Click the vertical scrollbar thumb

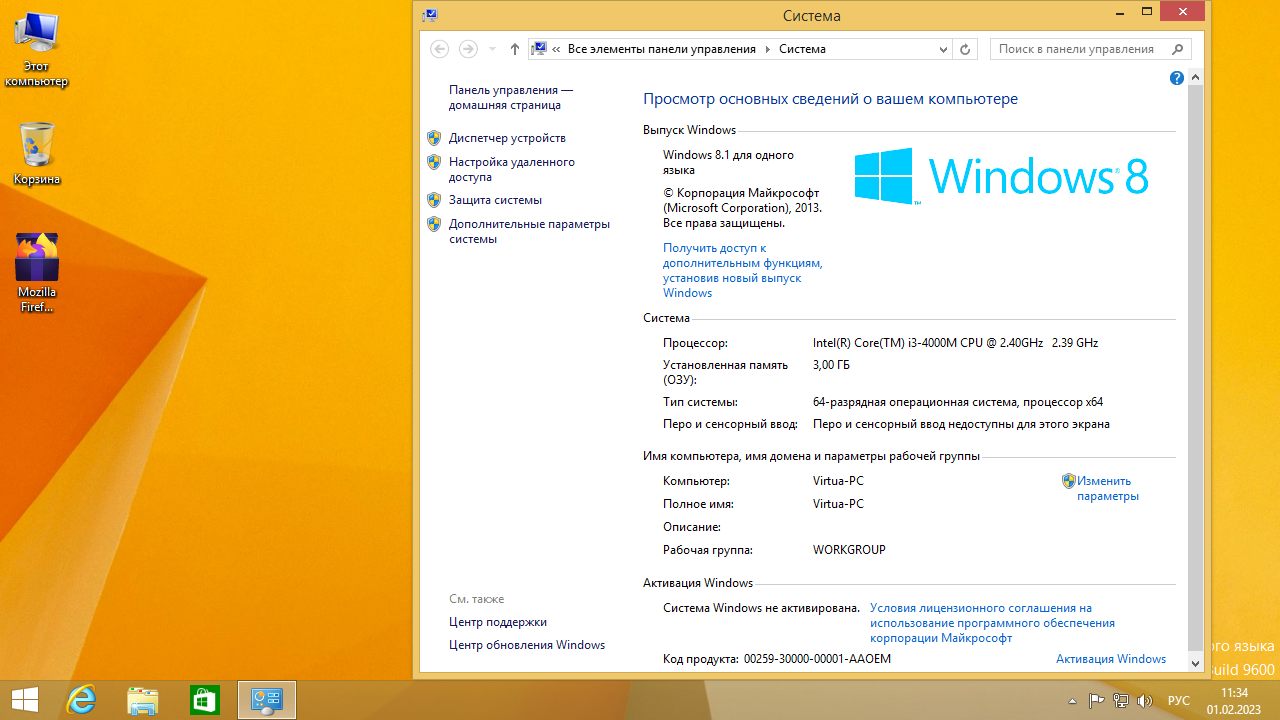1196,368
